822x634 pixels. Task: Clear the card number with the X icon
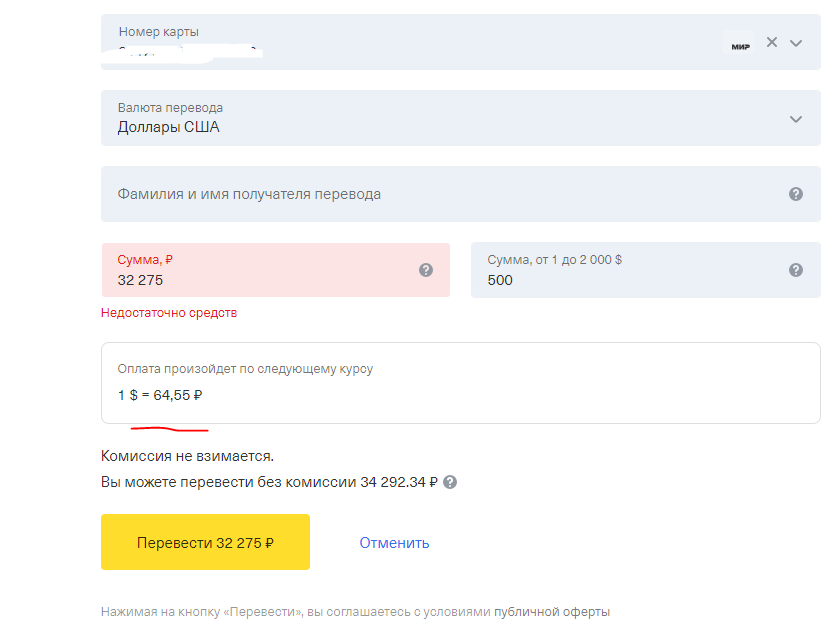[x=771, y=42]
